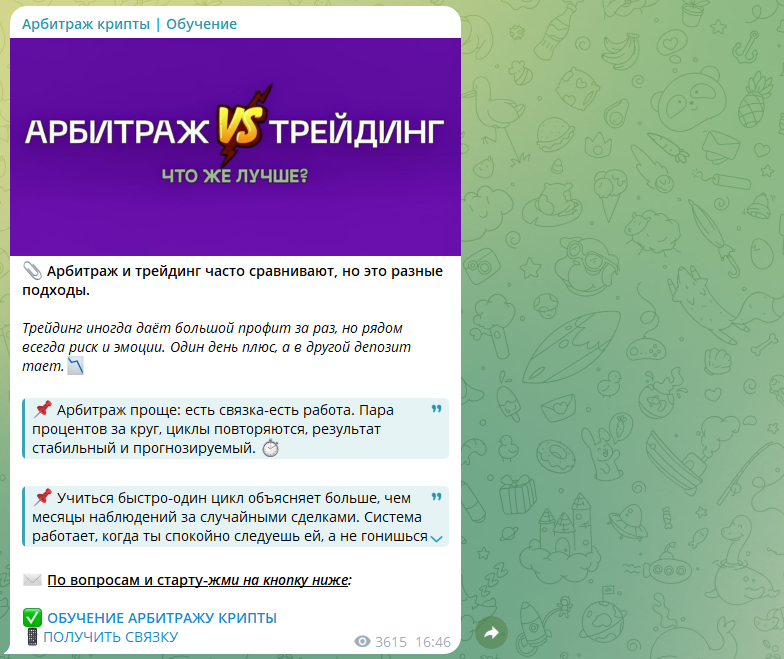
Task: Click the eye icon next to the 3615 view count
Action: coord(362,642)
